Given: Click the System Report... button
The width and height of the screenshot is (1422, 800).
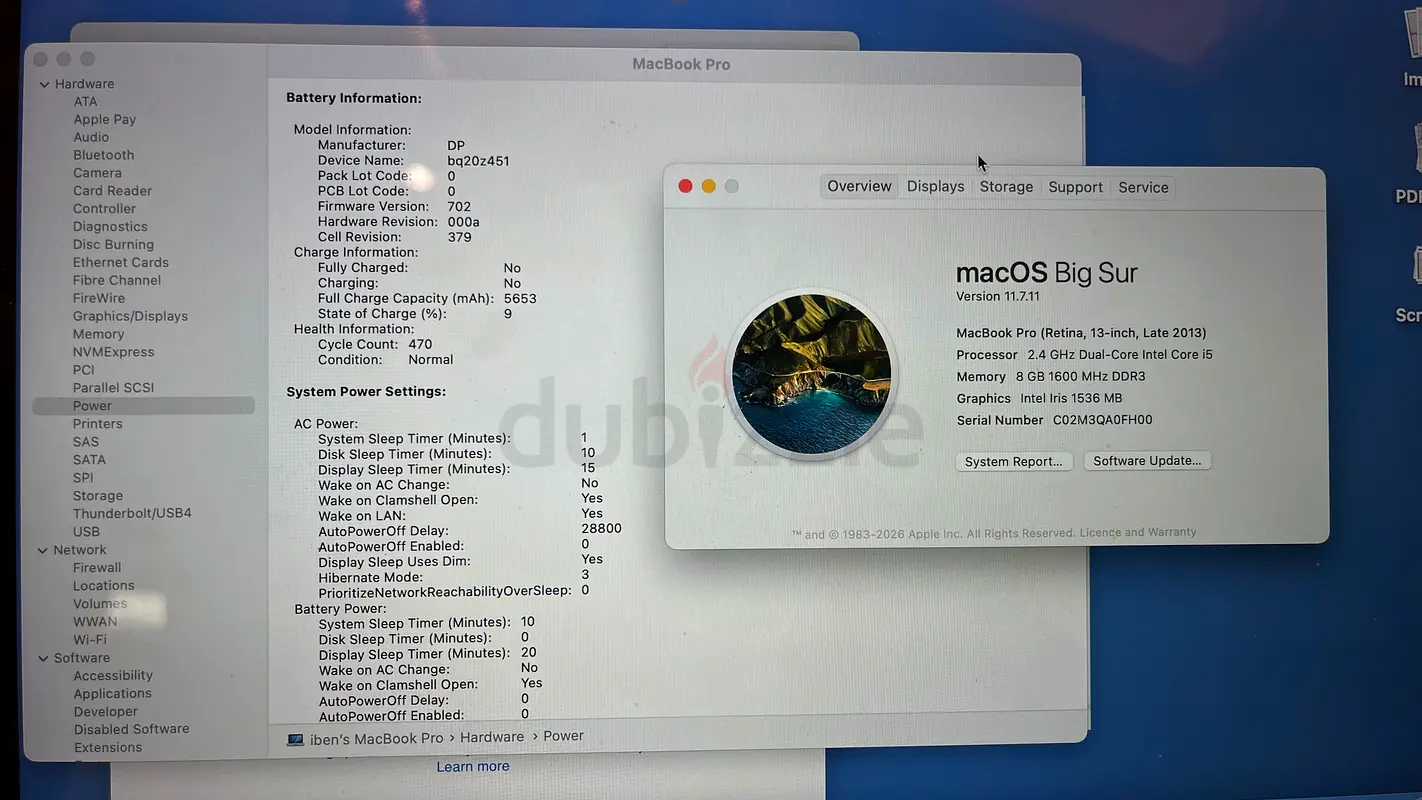Looking at the screenshot, I should (1014, 462).
